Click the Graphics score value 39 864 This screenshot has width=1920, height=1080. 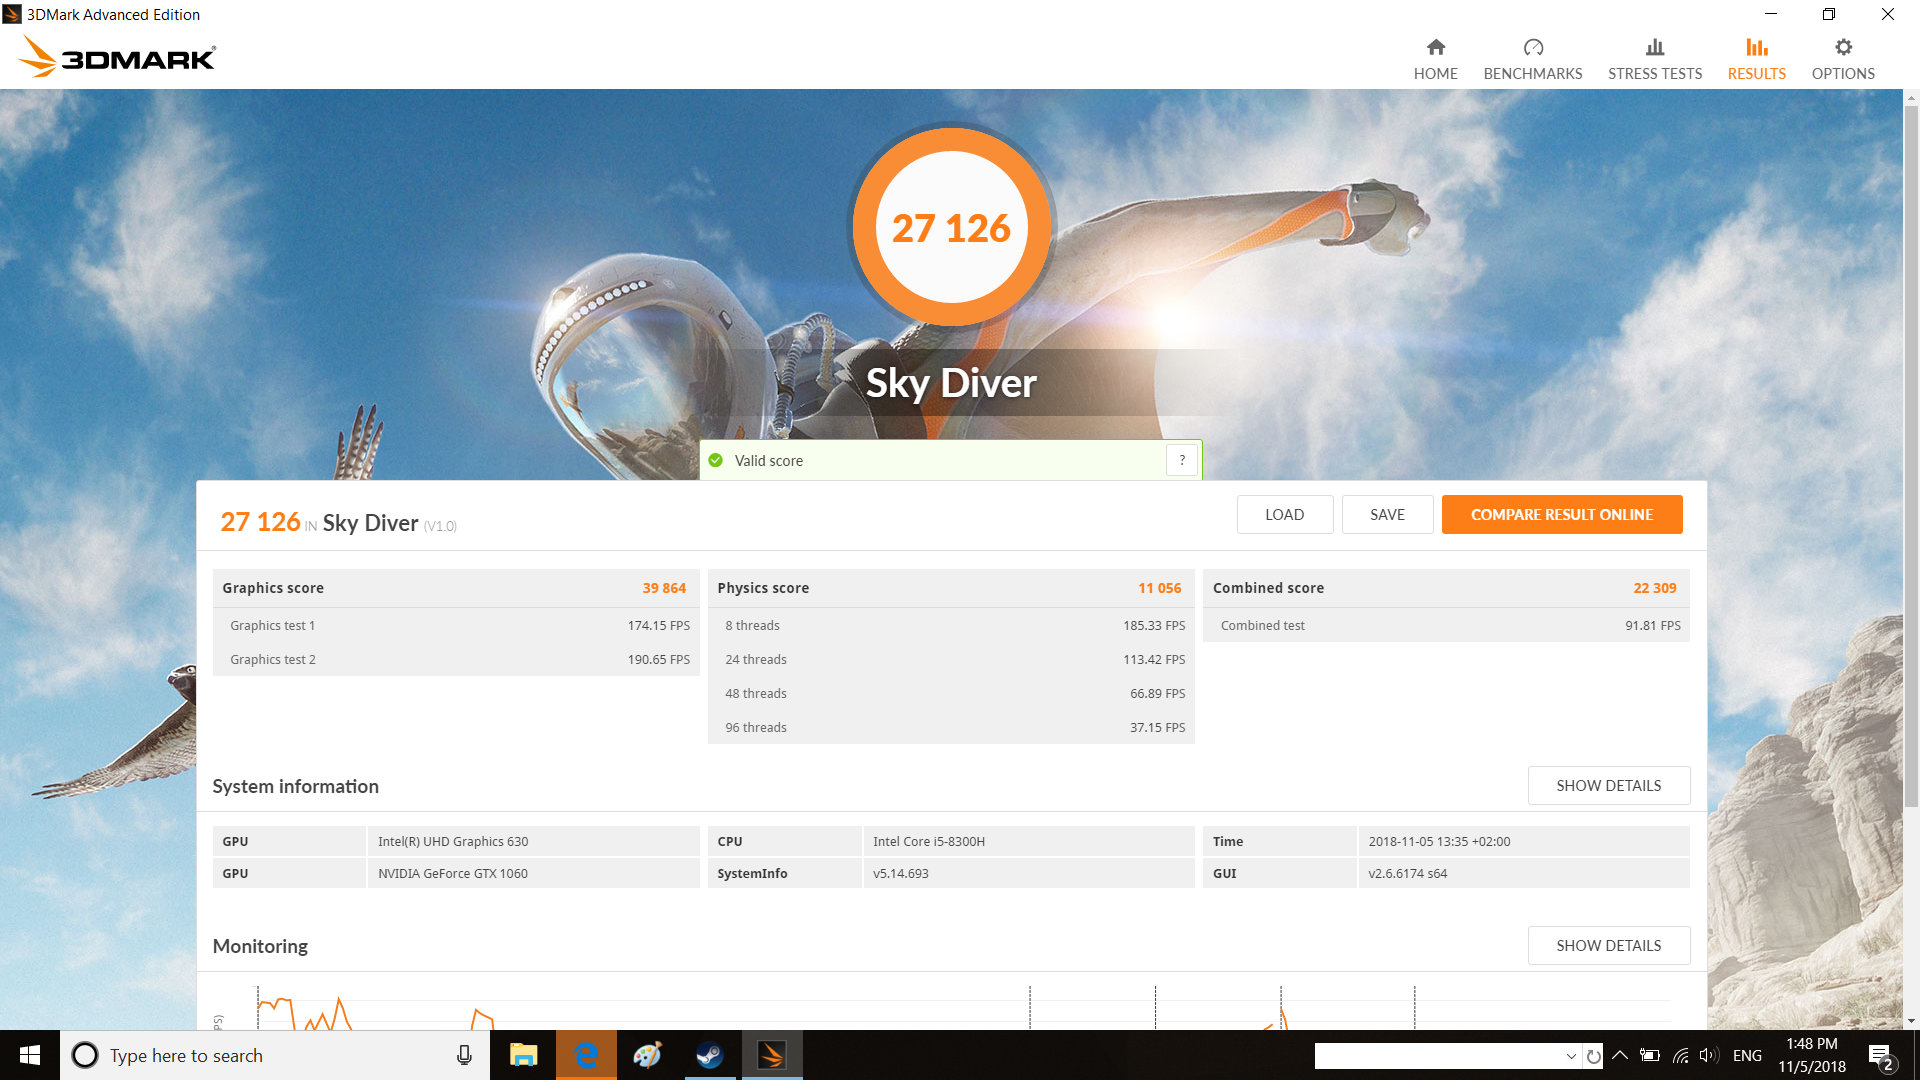point(664,588)
